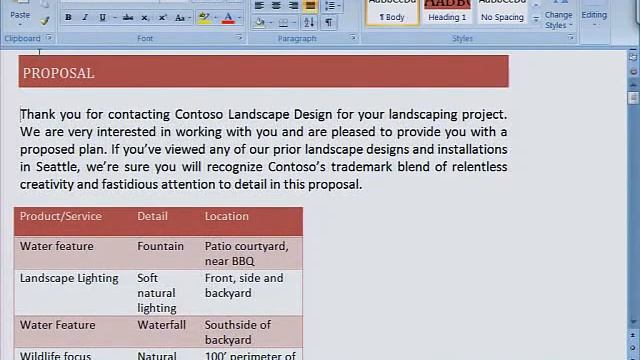The width and height of the screenshot is (640, 360).
Task: Expand Shading color dropdown arrow
Action: (x=271, y=22)
